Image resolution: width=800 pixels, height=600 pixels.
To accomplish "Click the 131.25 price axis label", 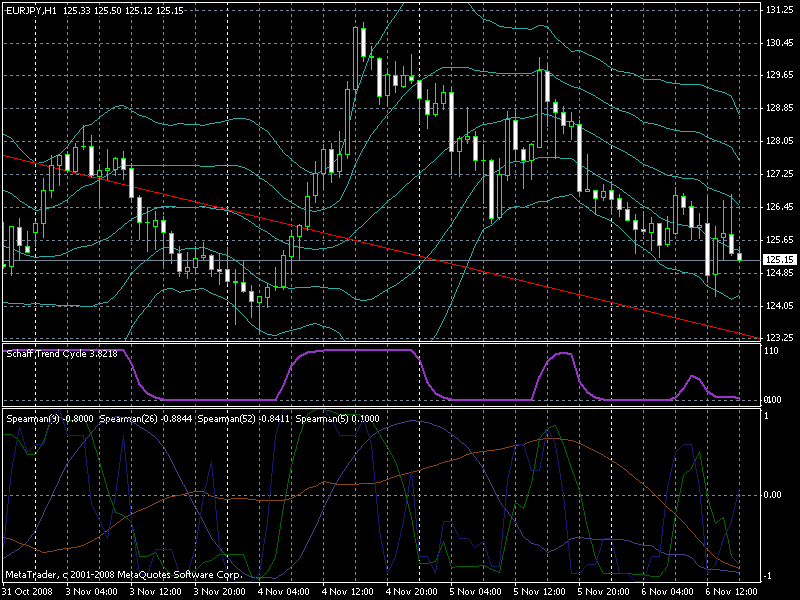I will point(780,10).
